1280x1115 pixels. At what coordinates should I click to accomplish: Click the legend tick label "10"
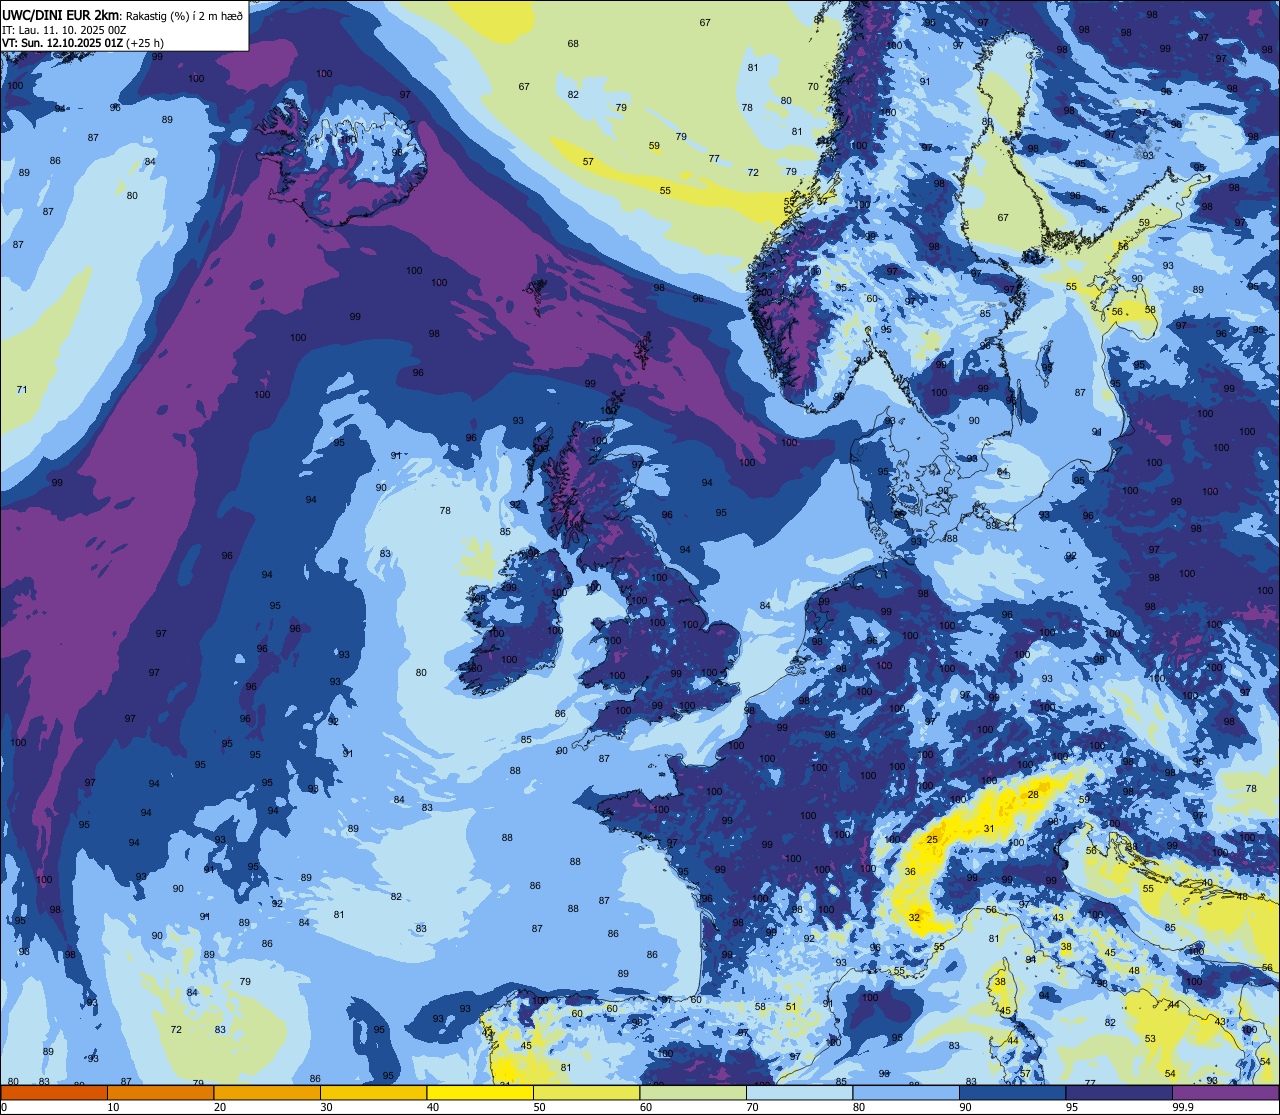113,1107
